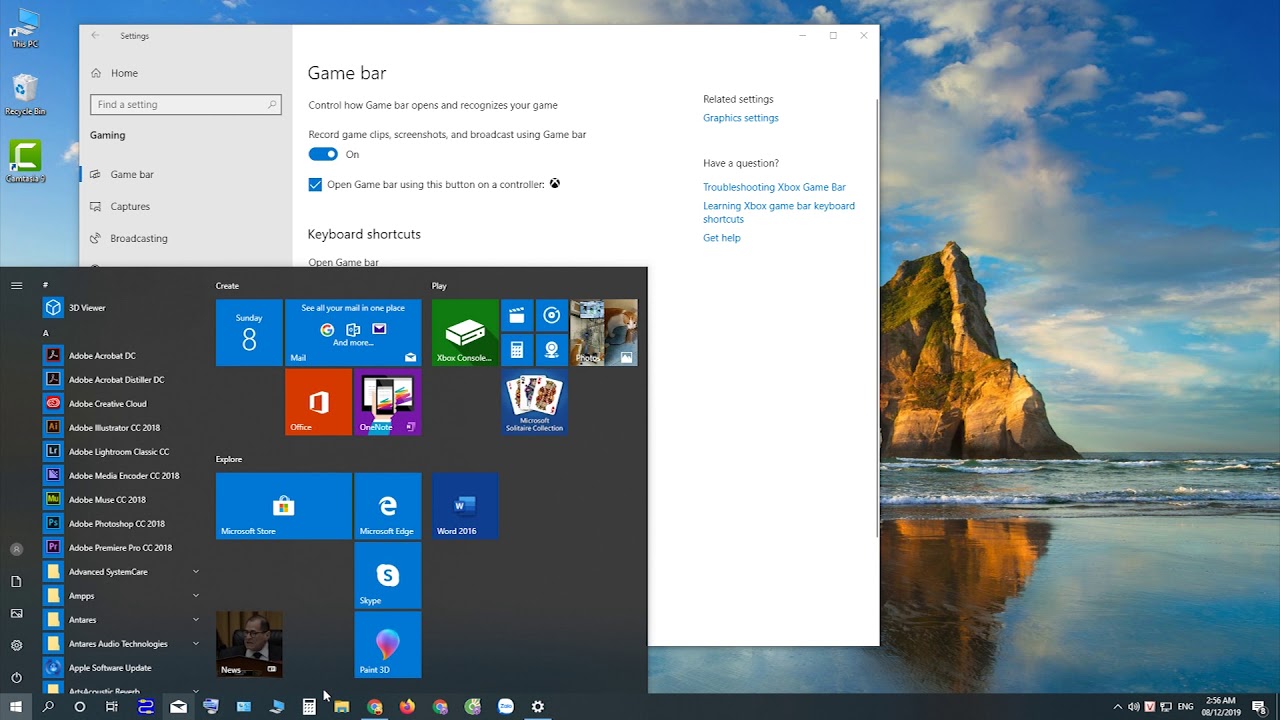Expand the Start menu hamburger navigation

pos(16,286)
